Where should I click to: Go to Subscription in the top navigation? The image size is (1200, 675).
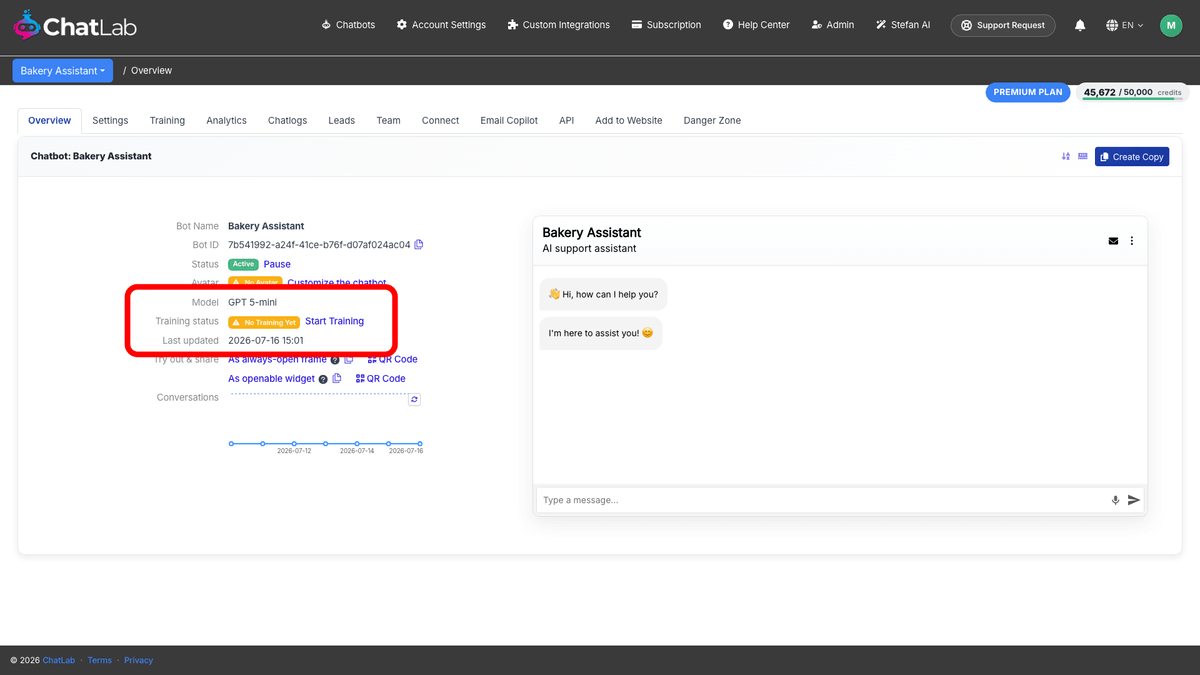coord(666,25)
